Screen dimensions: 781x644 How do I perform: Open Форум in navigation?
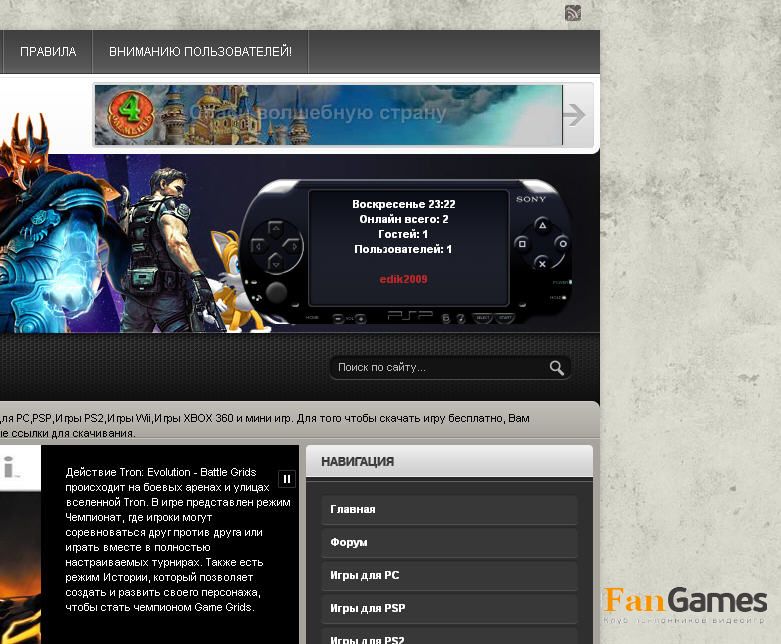coord(449,542)
